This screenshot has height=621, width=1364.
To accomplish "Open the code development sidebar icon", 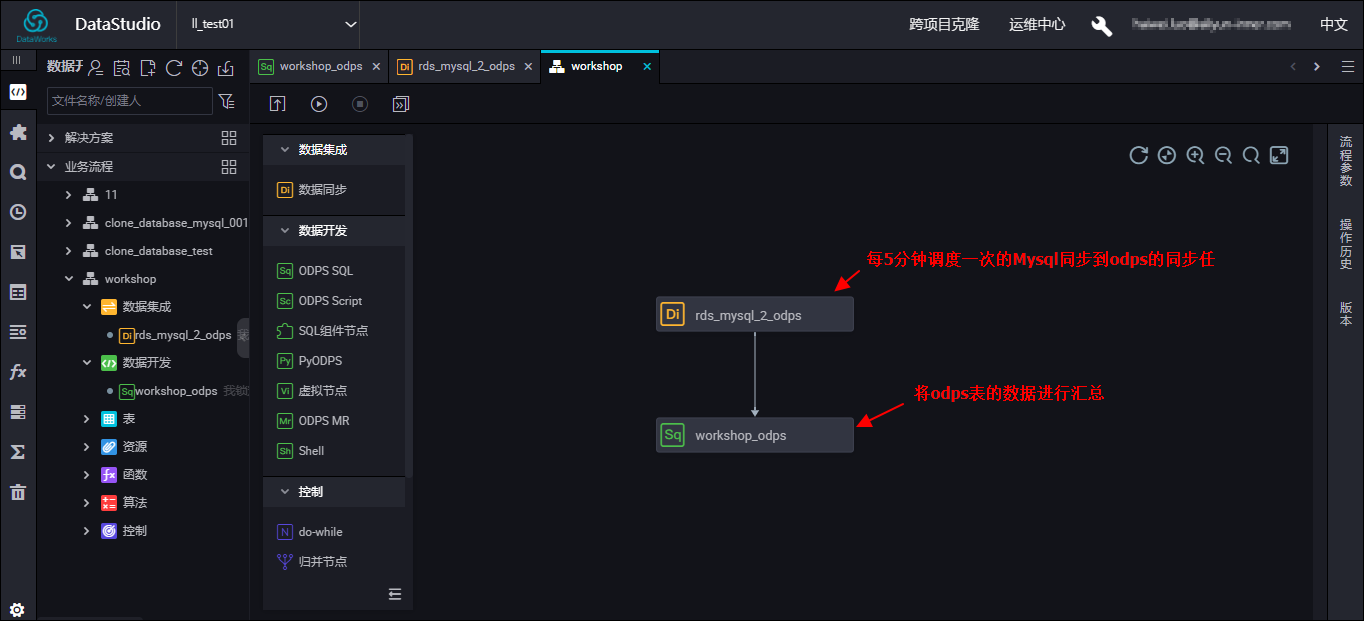I will click(18, 92).
